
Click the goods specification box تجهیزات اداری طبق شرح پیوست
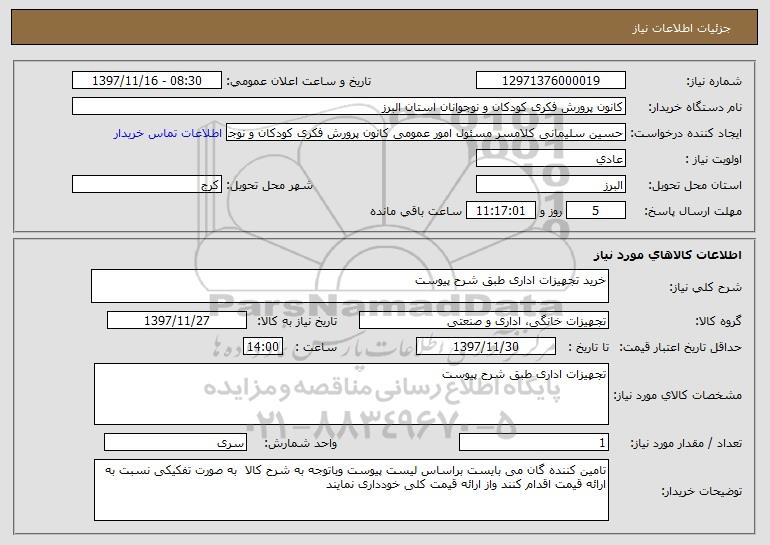pyautogui.click(x=351, y=394)
